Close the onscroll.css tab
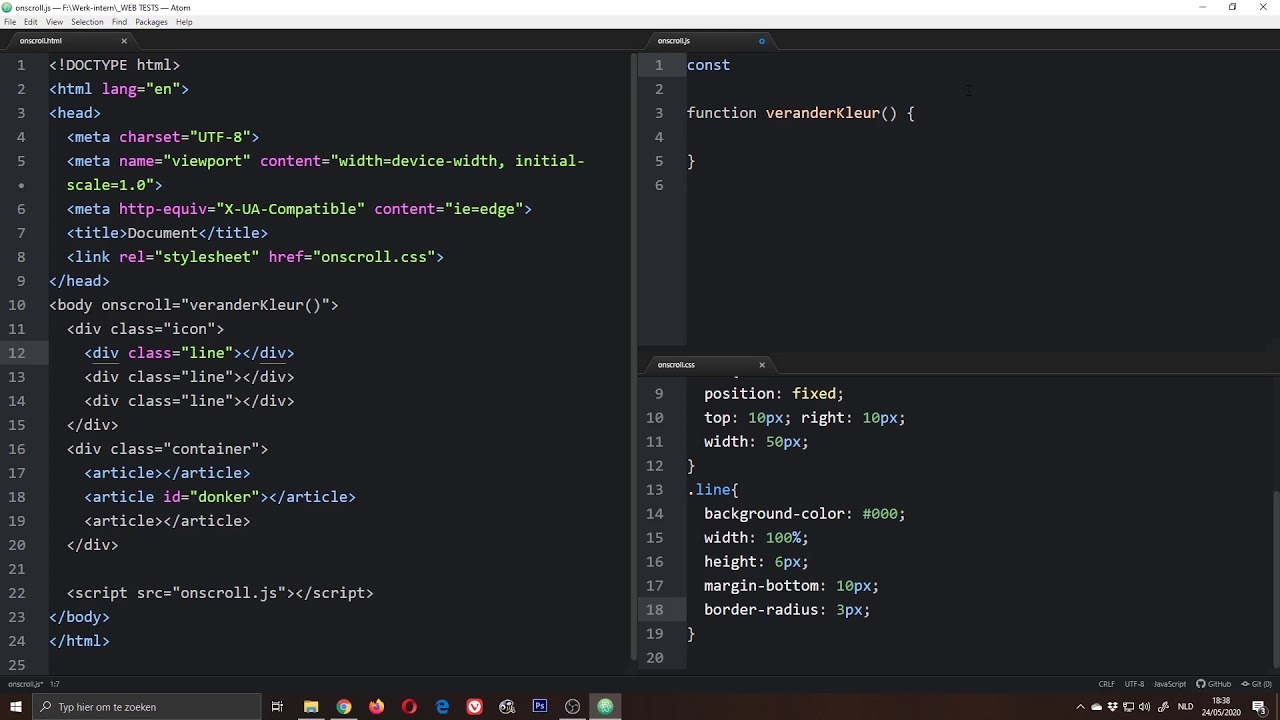The width and height of the screenshot is (1280, 720). [x=762, y=365]
